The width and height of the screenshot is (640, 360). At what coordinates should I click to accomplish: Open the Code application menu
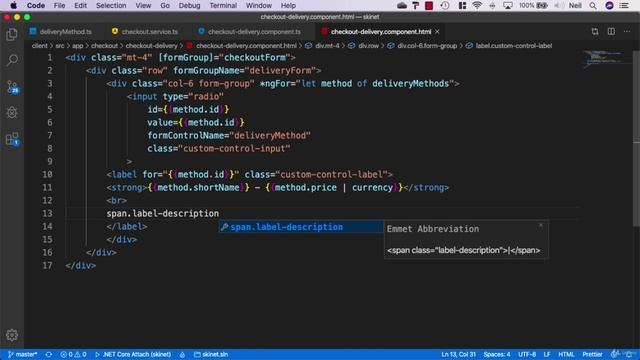click(36, 6)
